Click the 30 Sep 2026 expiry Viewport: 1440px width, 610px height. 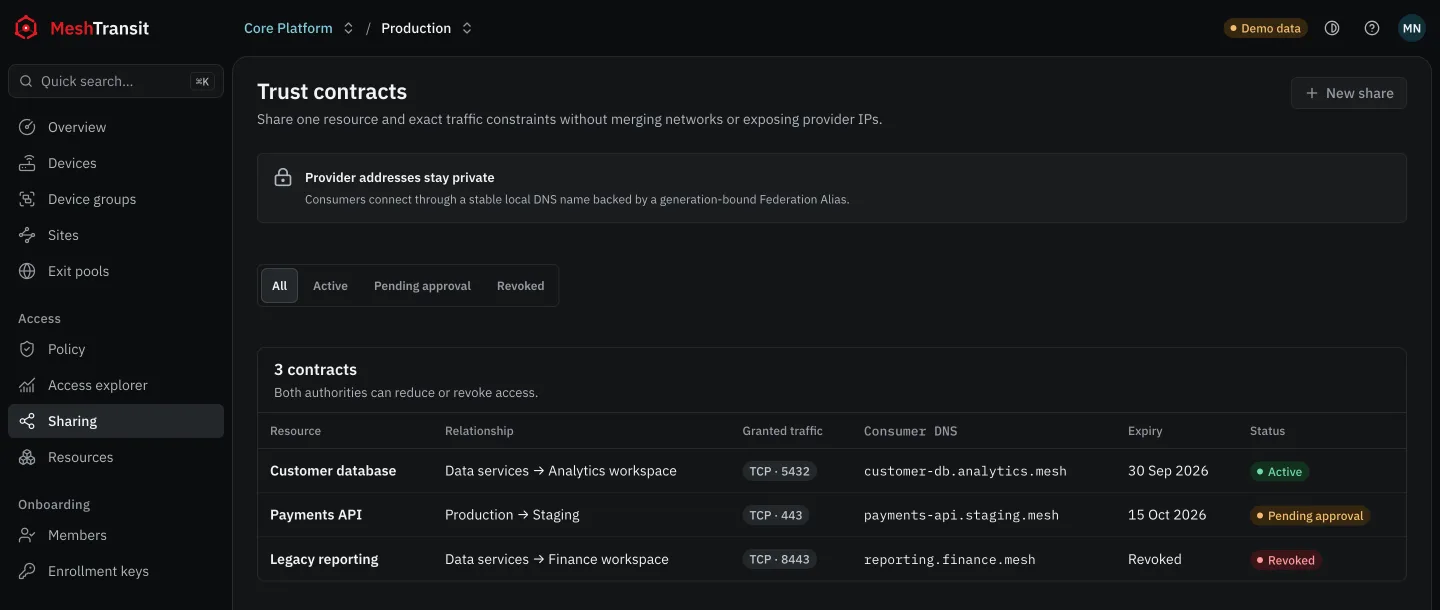[x=1168, y=471]
